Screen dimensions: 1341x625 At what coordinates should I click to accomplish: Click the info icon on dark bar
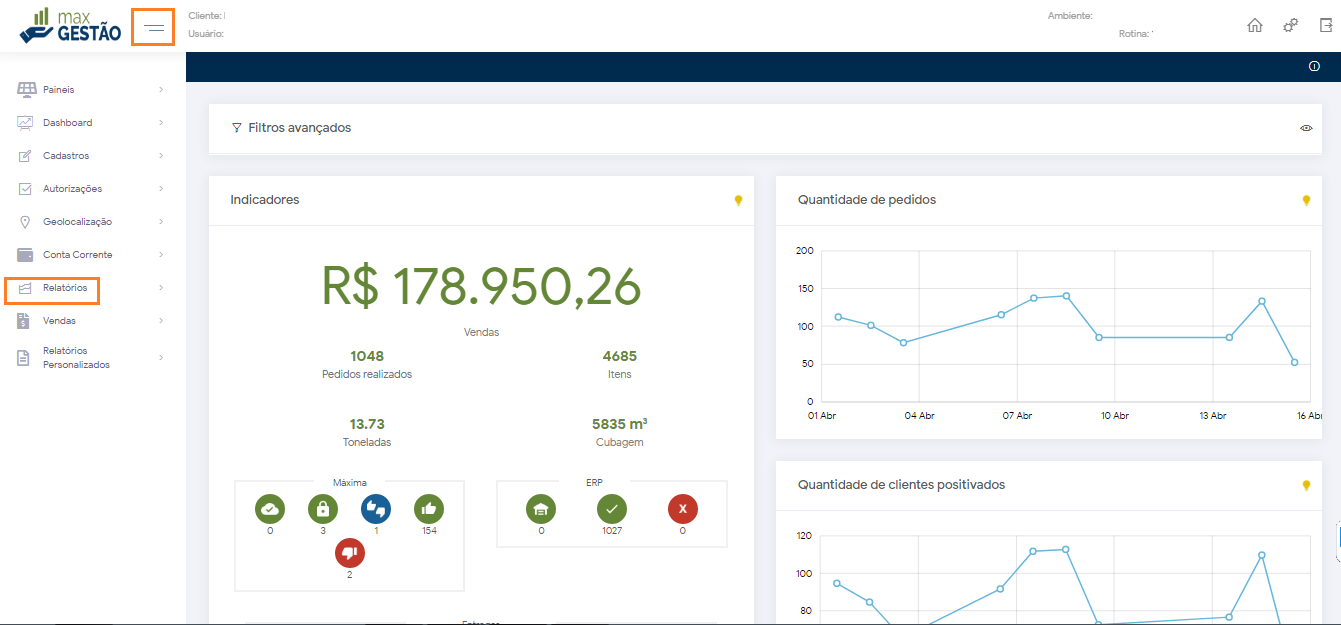pos(1314,66)
